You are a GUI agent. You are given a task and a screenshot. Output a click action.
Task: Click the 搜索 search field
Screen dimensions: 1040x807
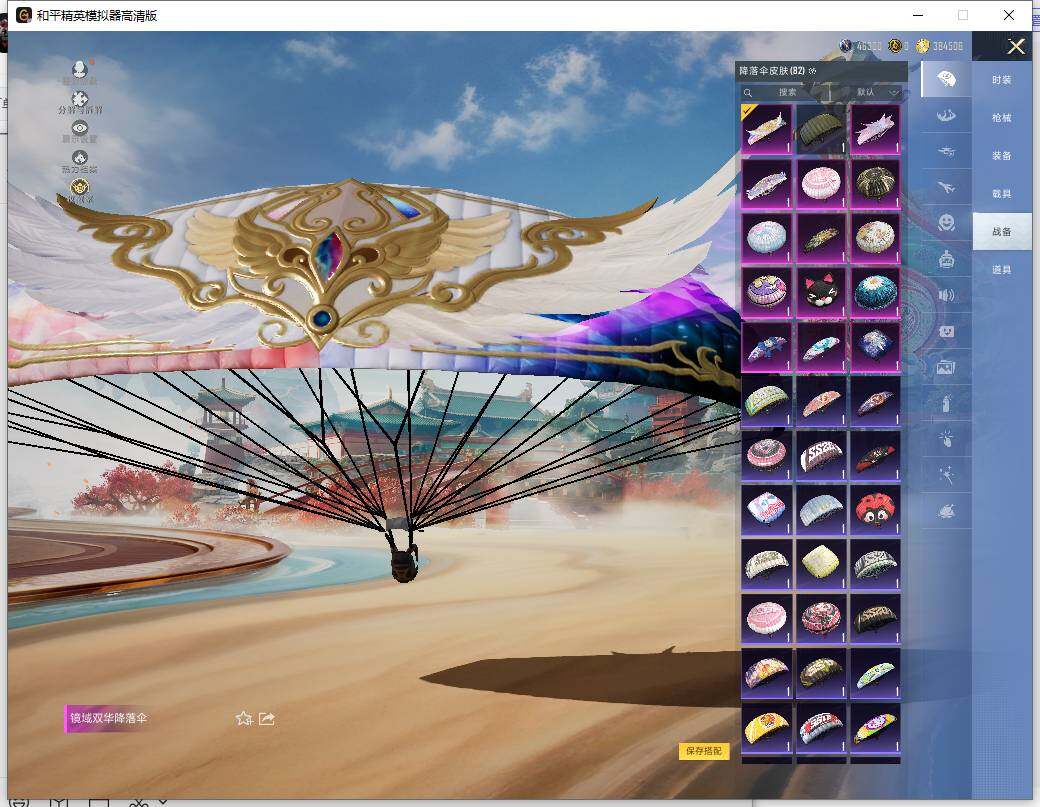[x=787, y=92]
